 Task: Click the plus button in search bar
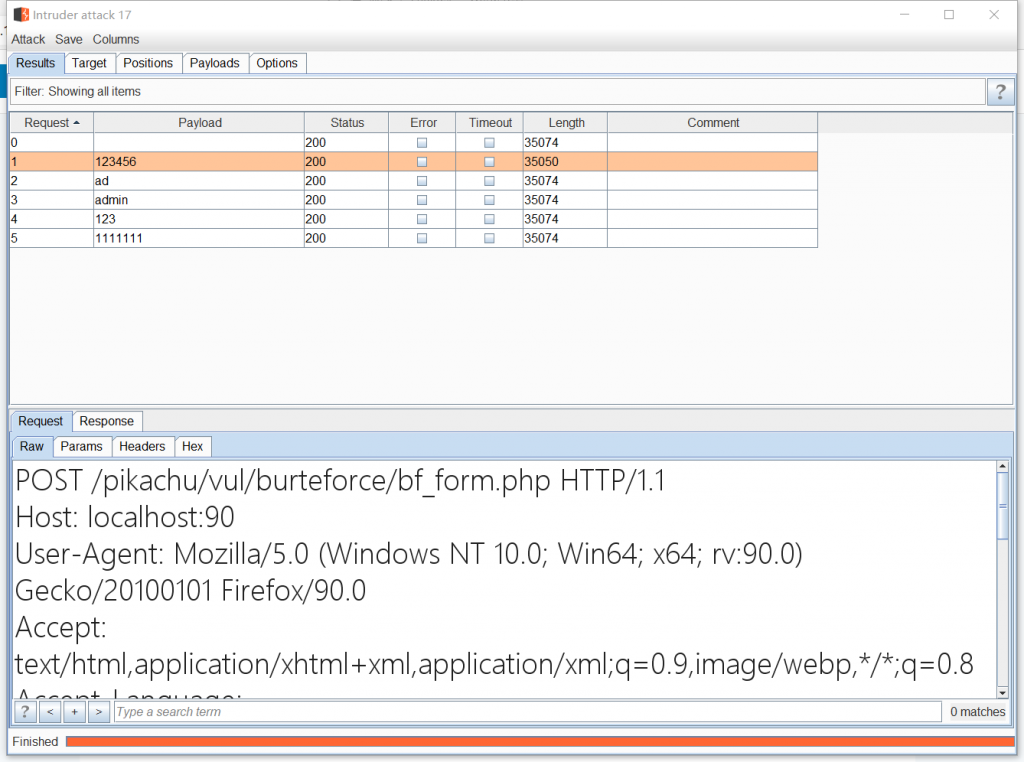click(74, 712)
